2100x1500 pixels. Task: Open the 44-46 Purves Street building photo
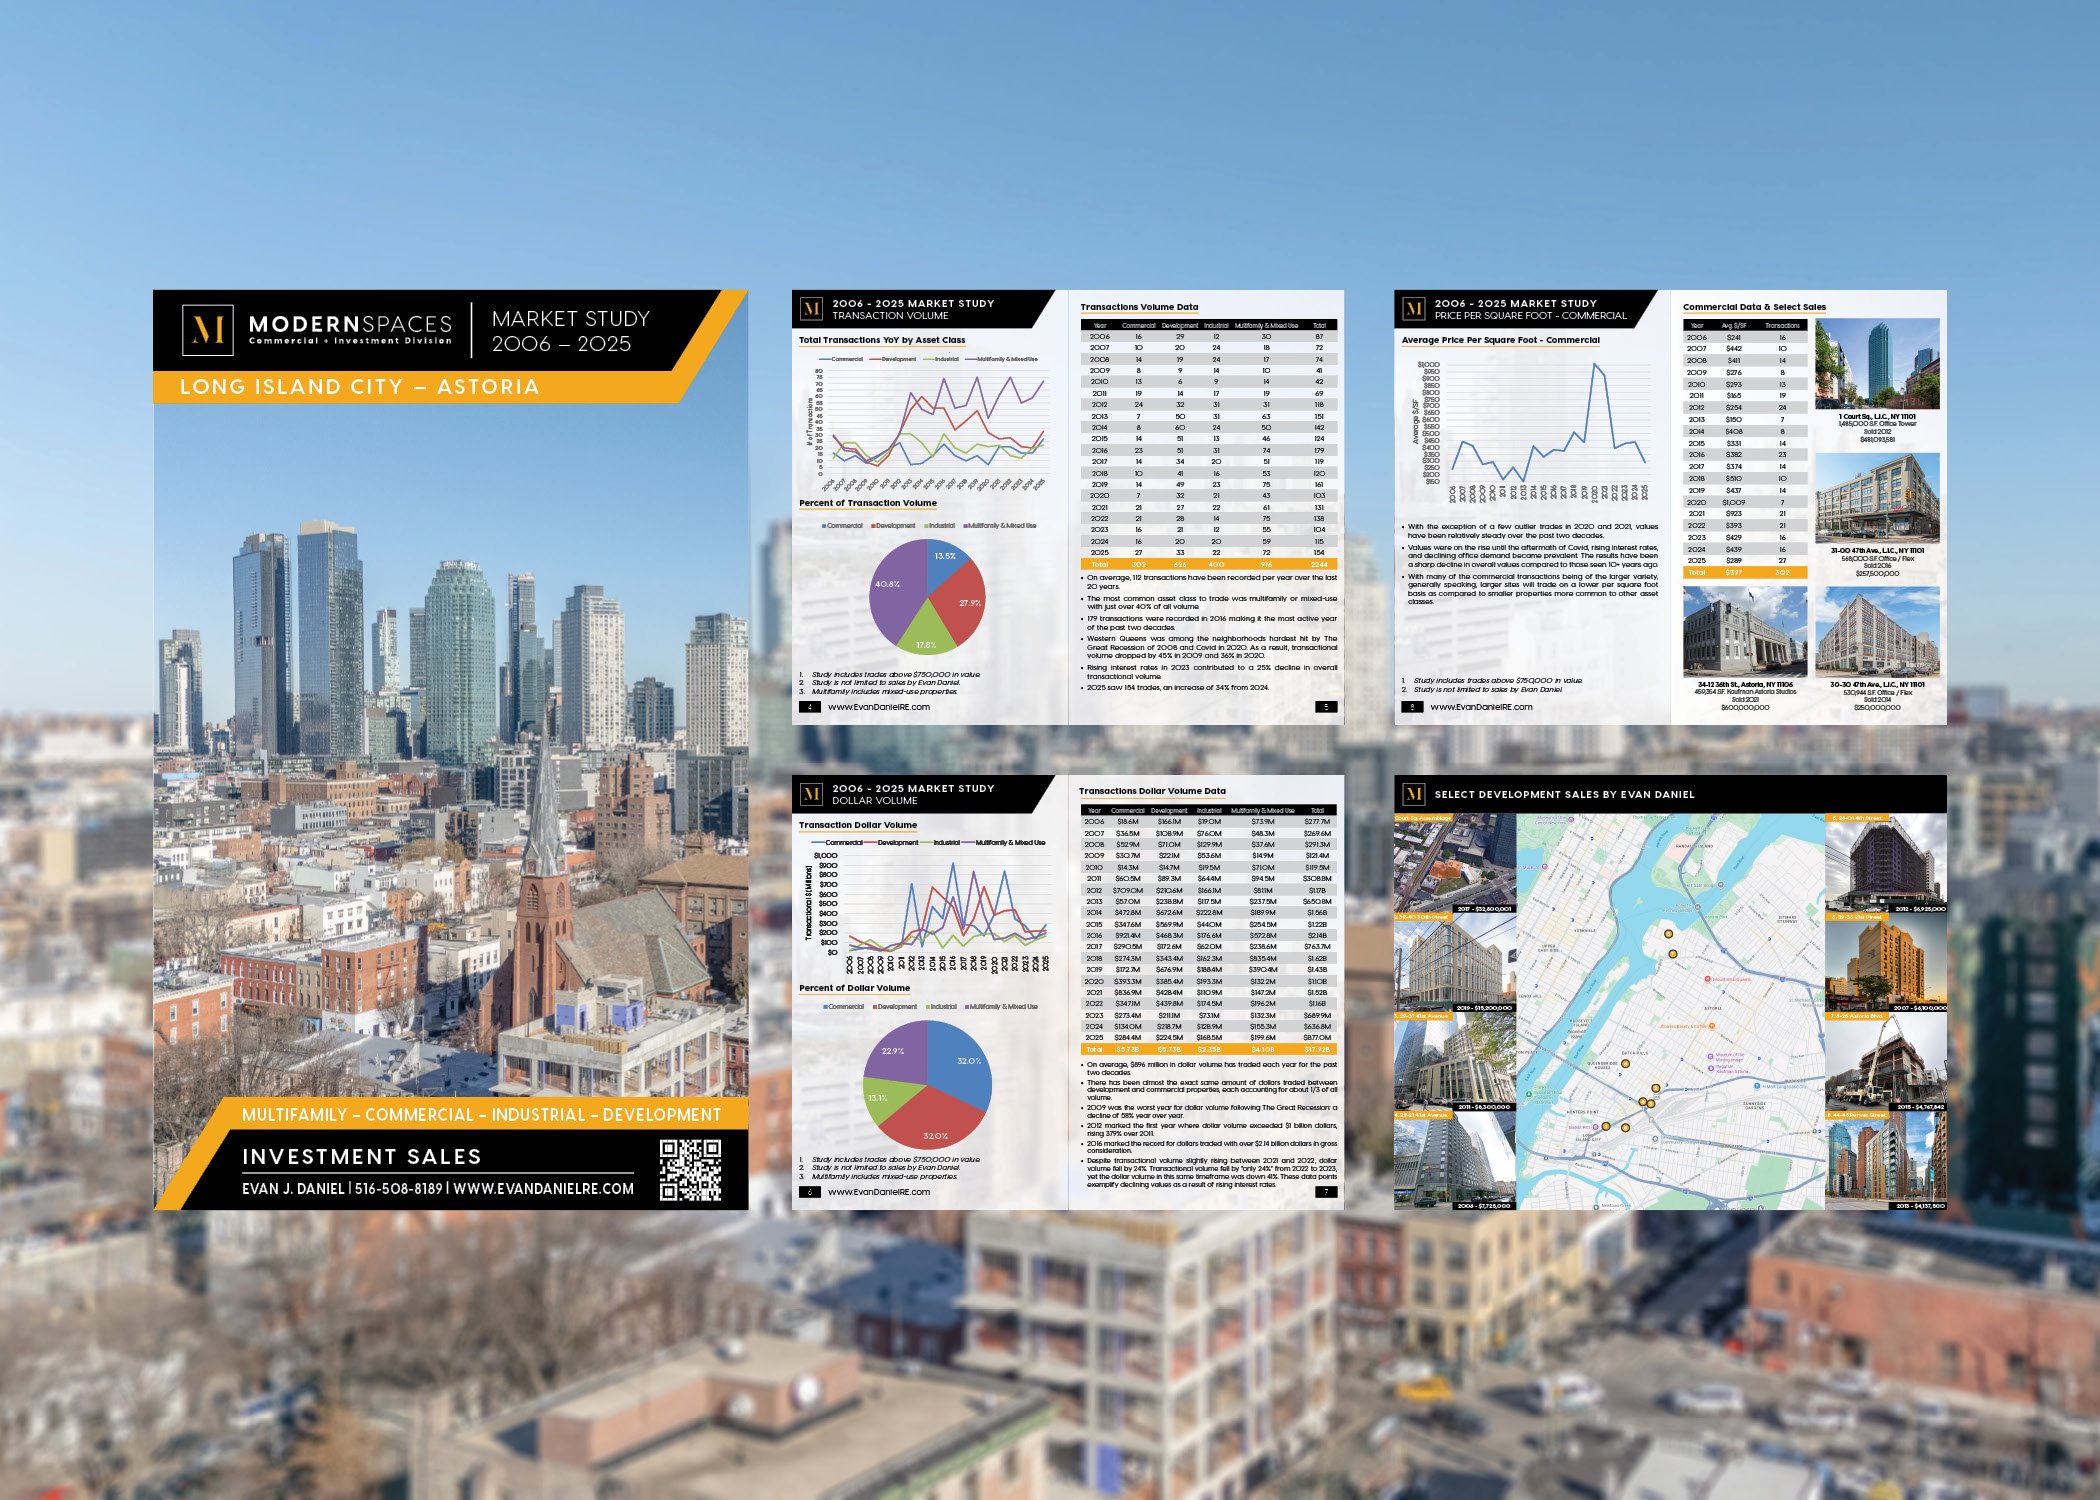click(x=1886, y=1162)
